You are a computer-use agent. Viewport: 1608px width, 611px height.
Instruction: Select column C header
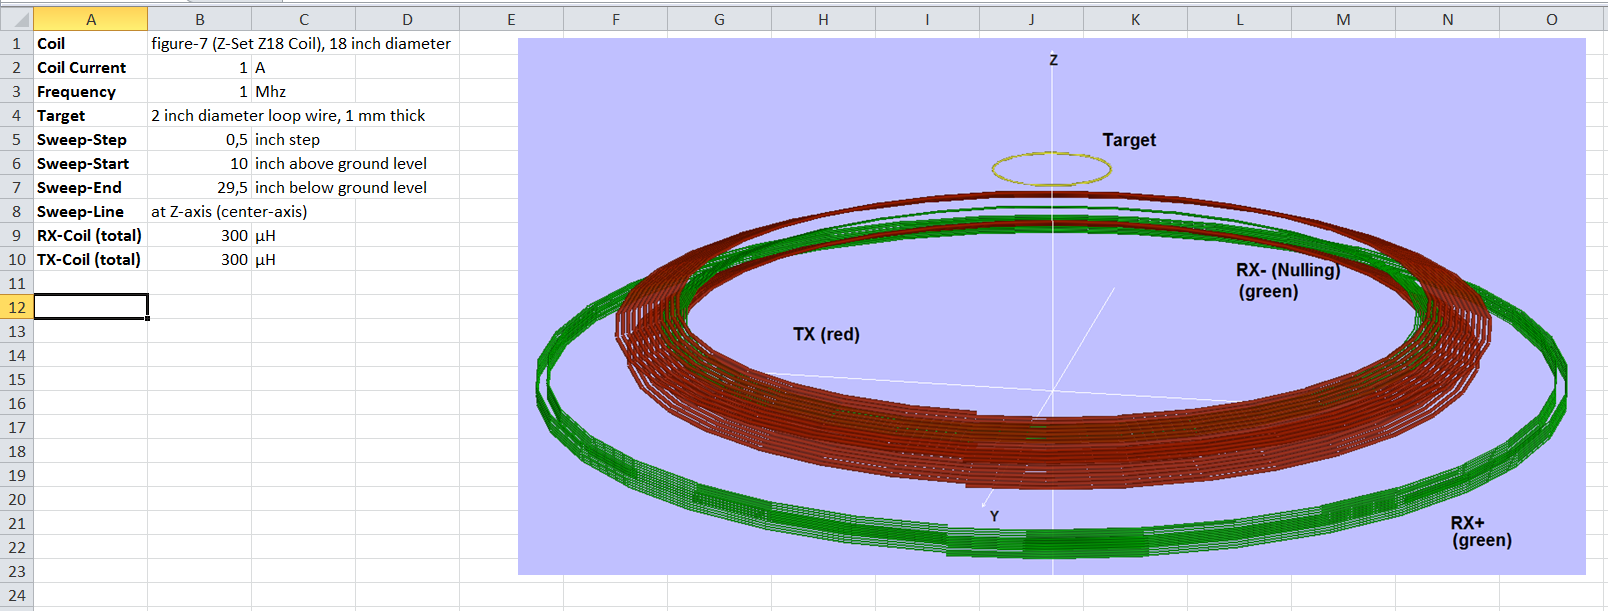304,19
